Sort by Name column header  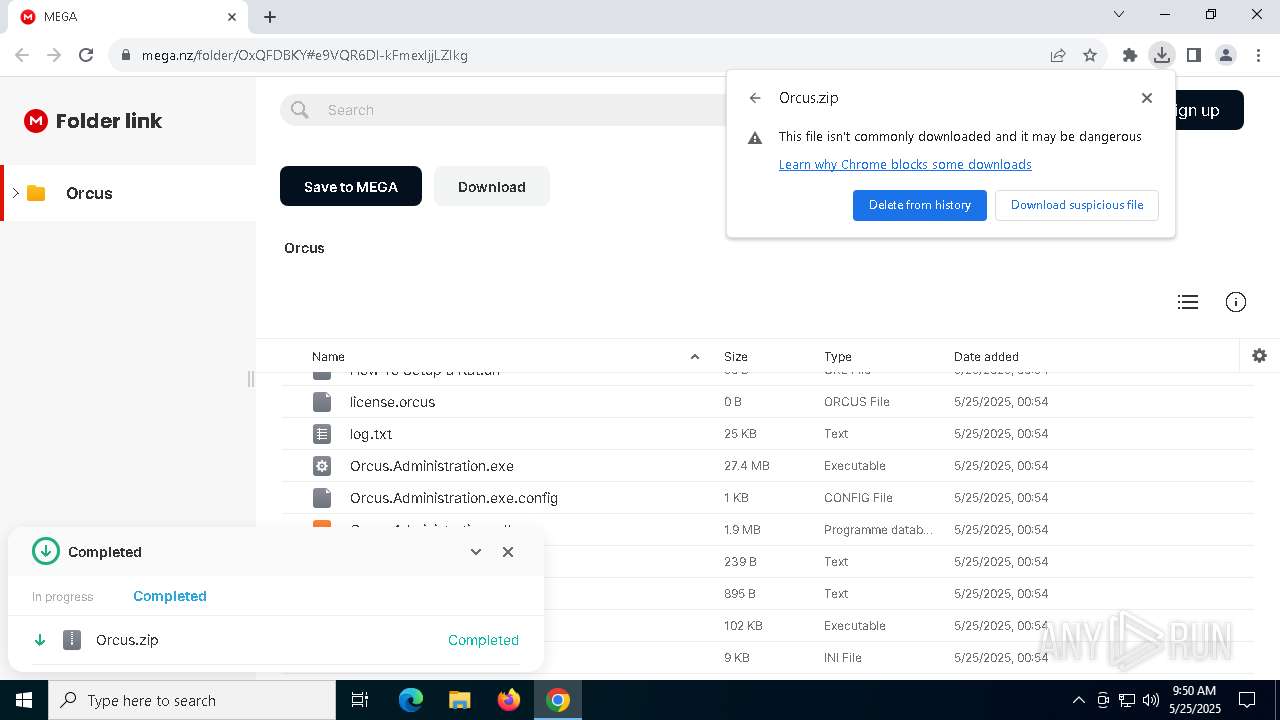click(x=328, y=356)
